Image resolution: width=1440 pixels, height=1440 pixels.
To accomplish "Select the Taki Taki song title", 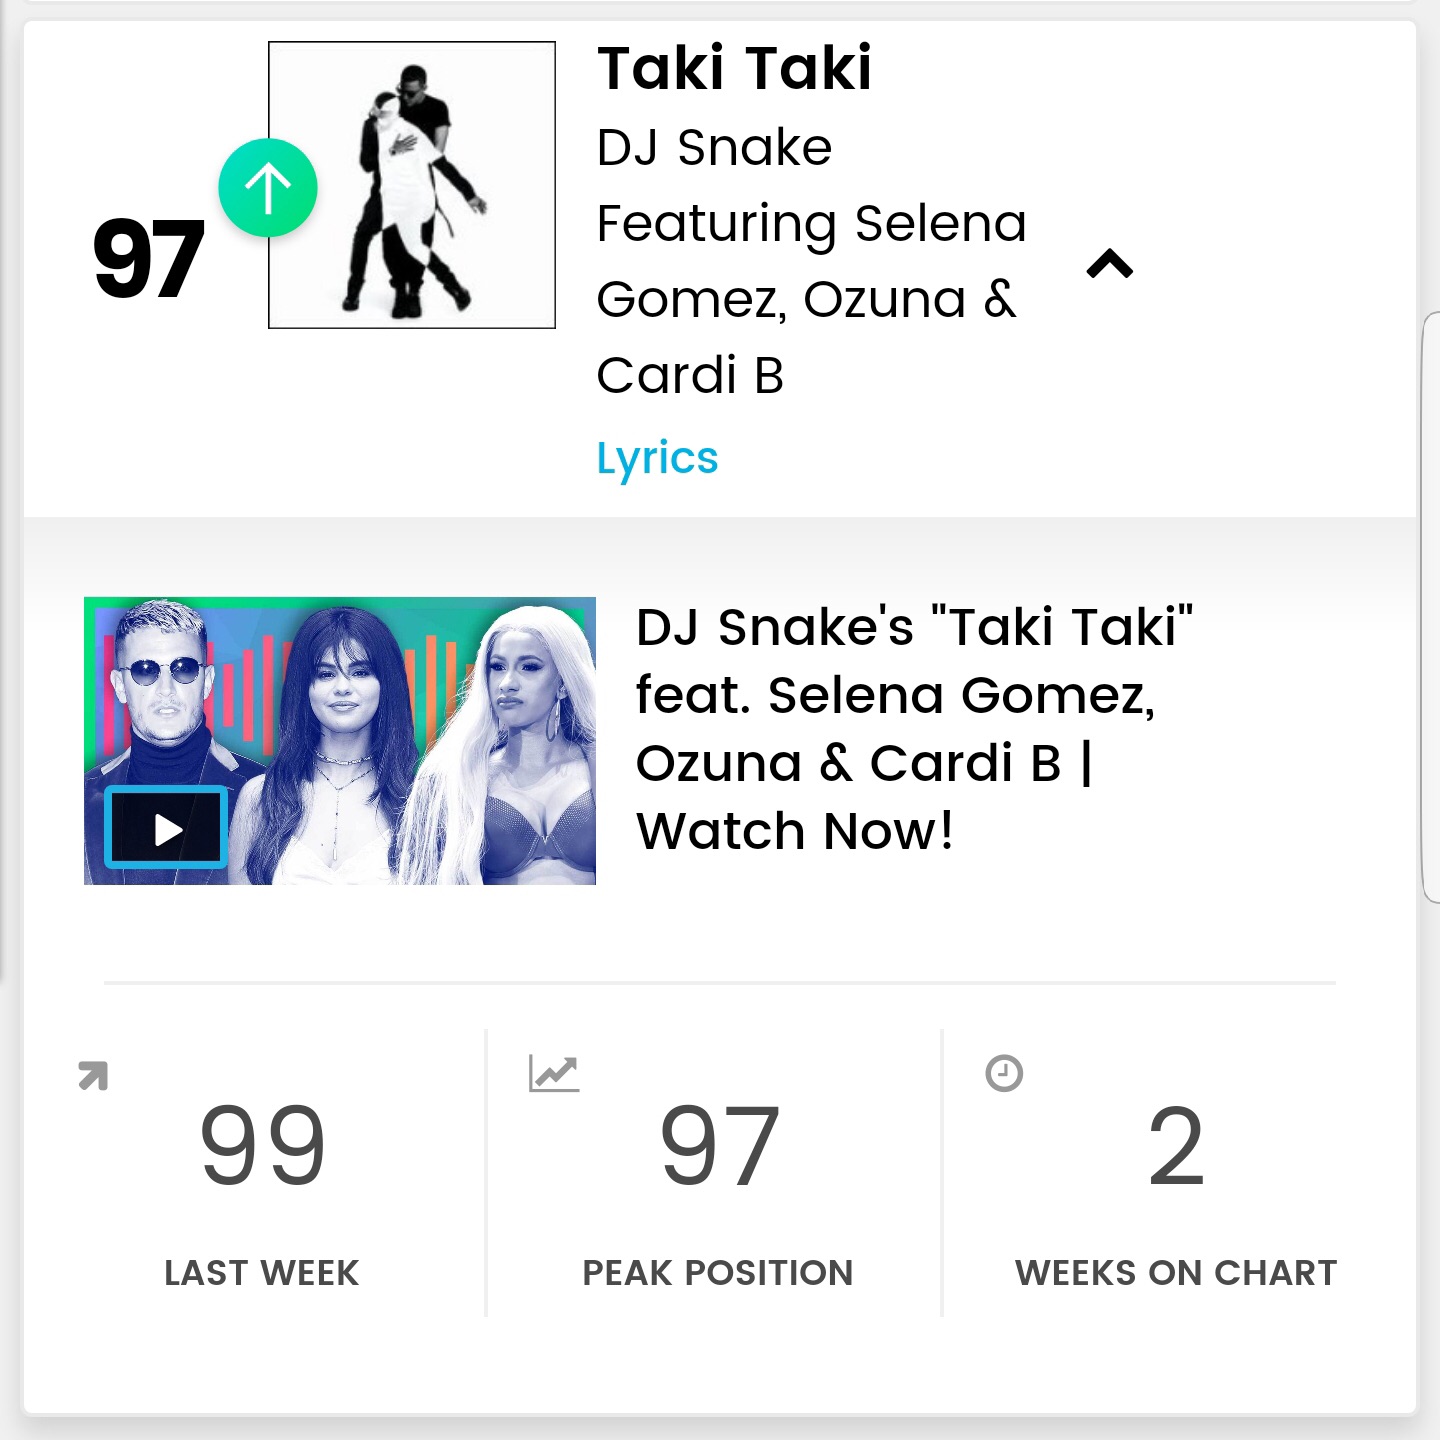I will tap(735, 69).
